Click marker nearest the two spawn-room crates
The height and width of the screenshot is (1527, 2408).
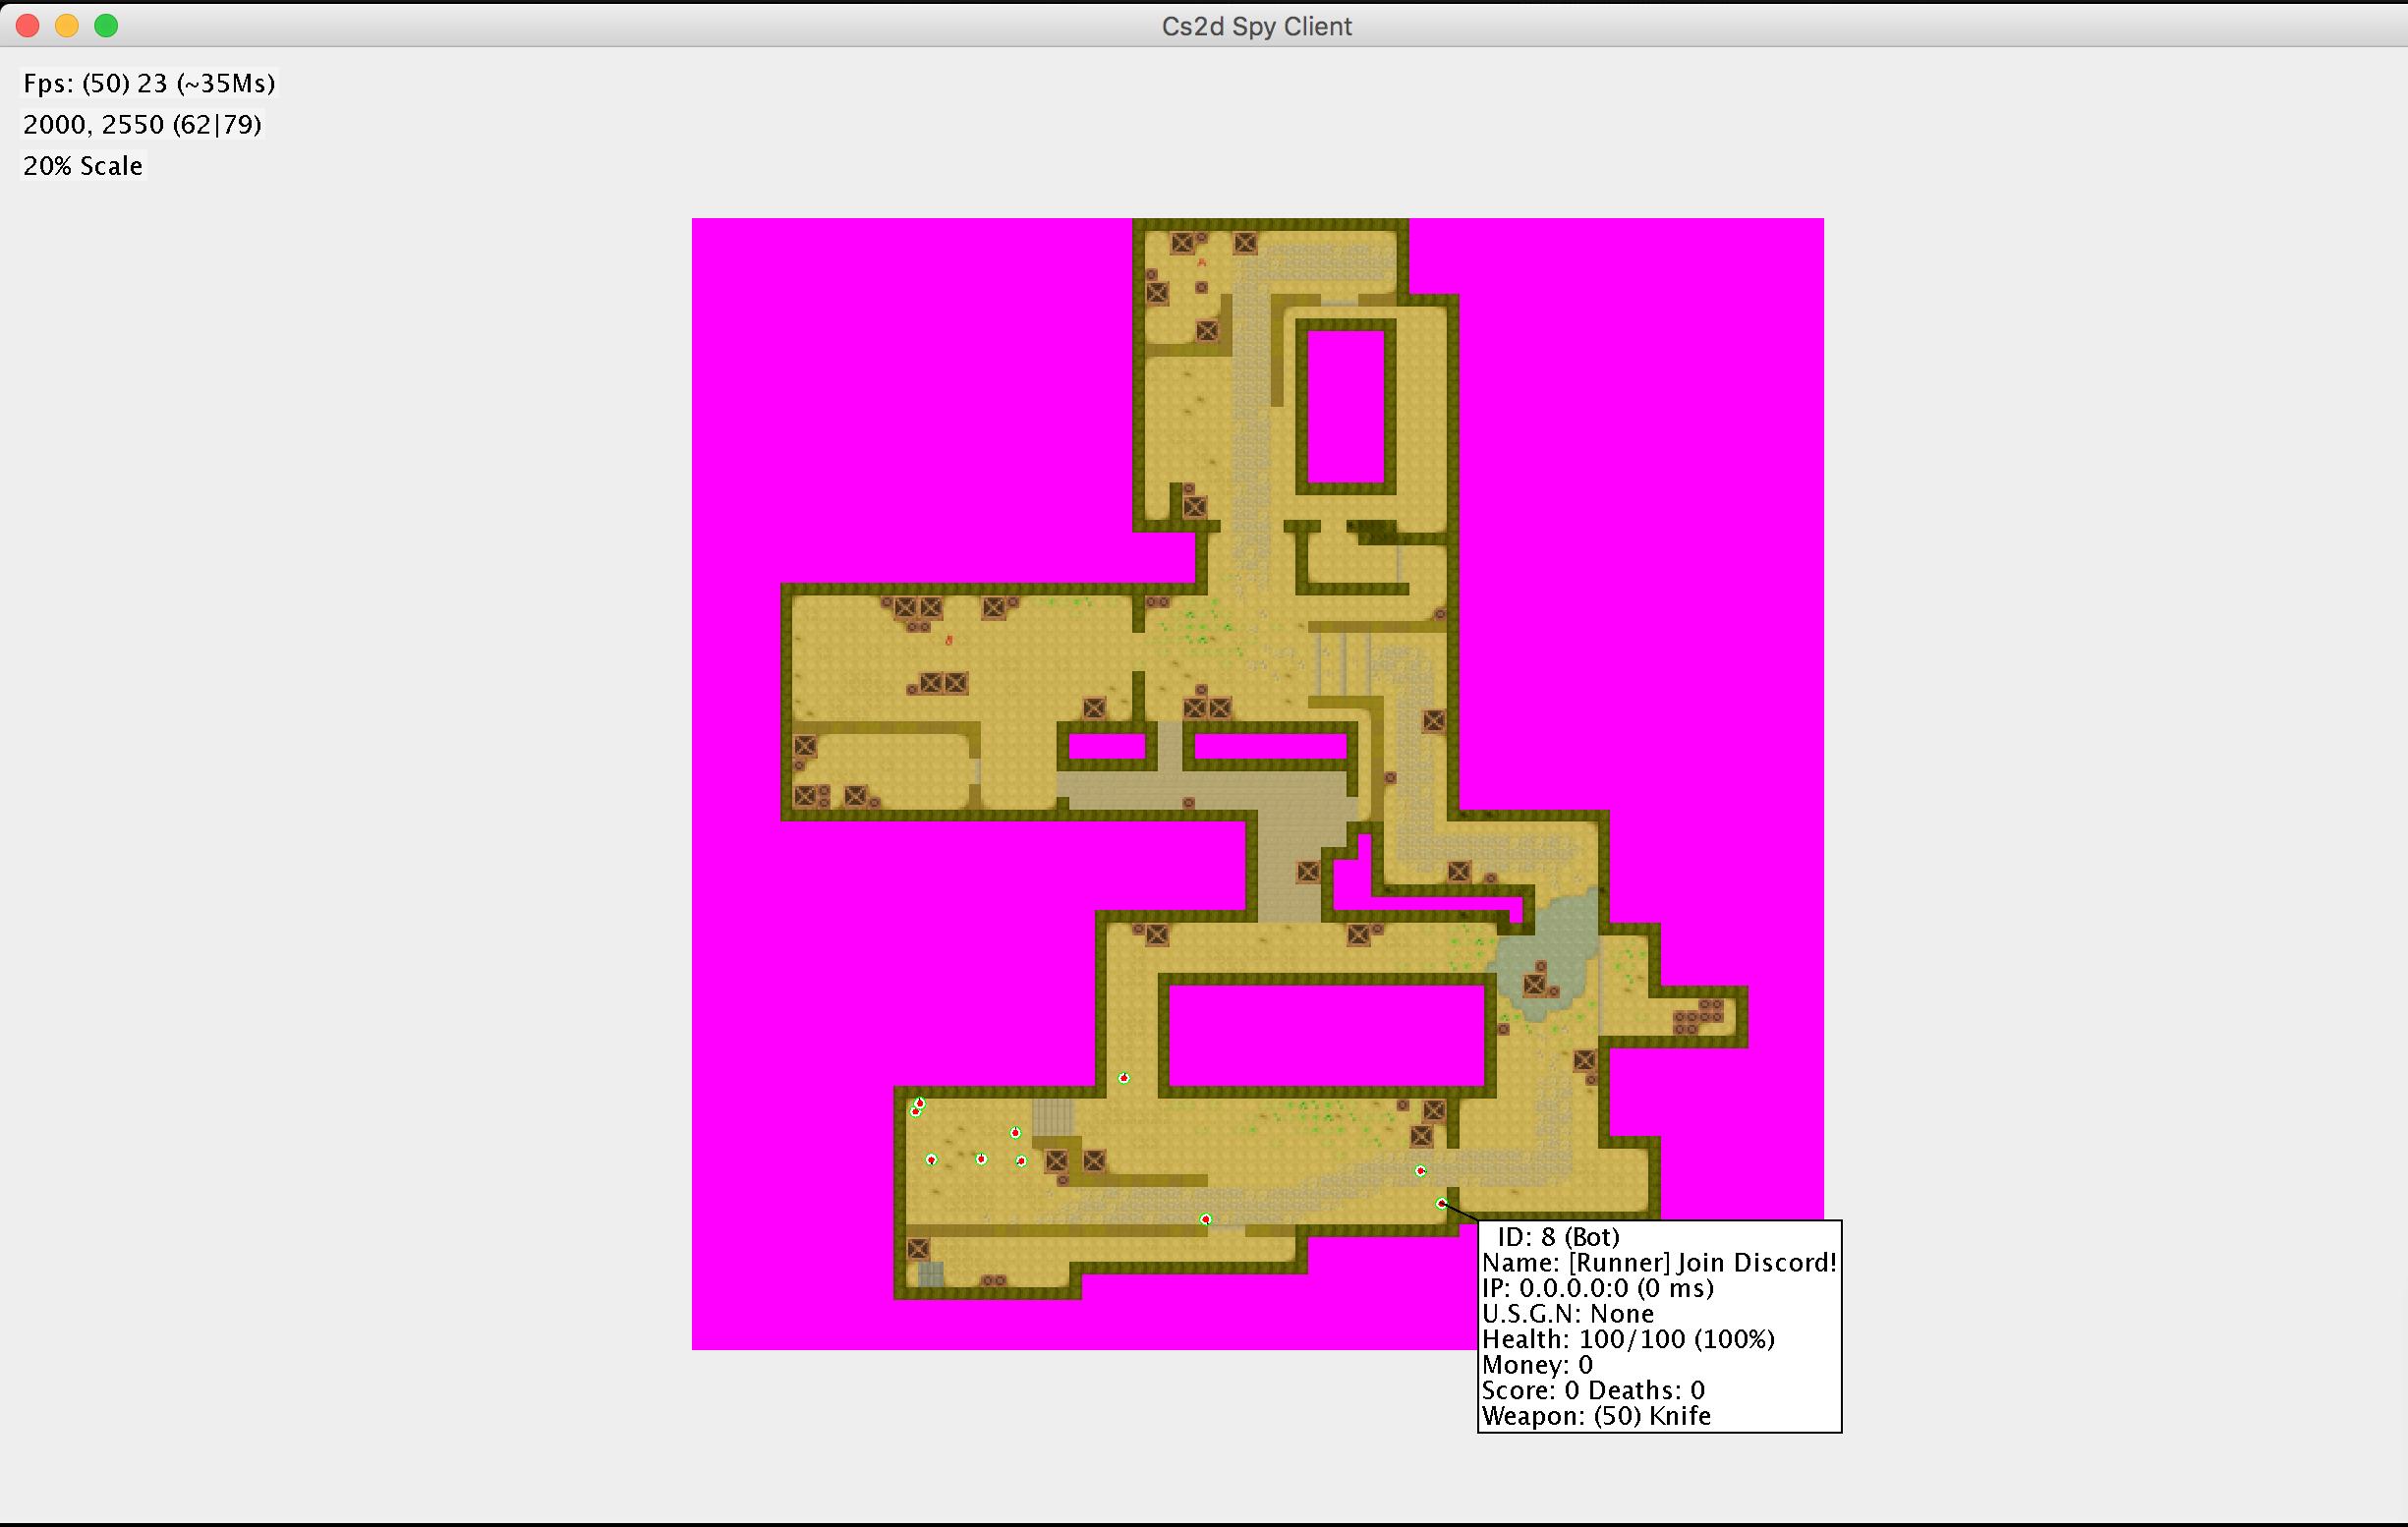click(1021, 1161)
